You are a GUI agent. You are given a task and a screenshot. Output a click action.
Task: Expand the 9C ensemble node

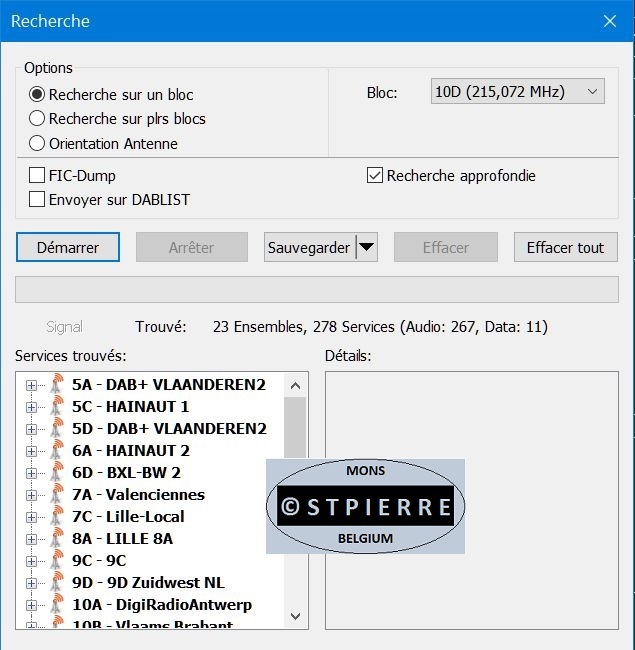pyautogui.click(x=31, y=561)
